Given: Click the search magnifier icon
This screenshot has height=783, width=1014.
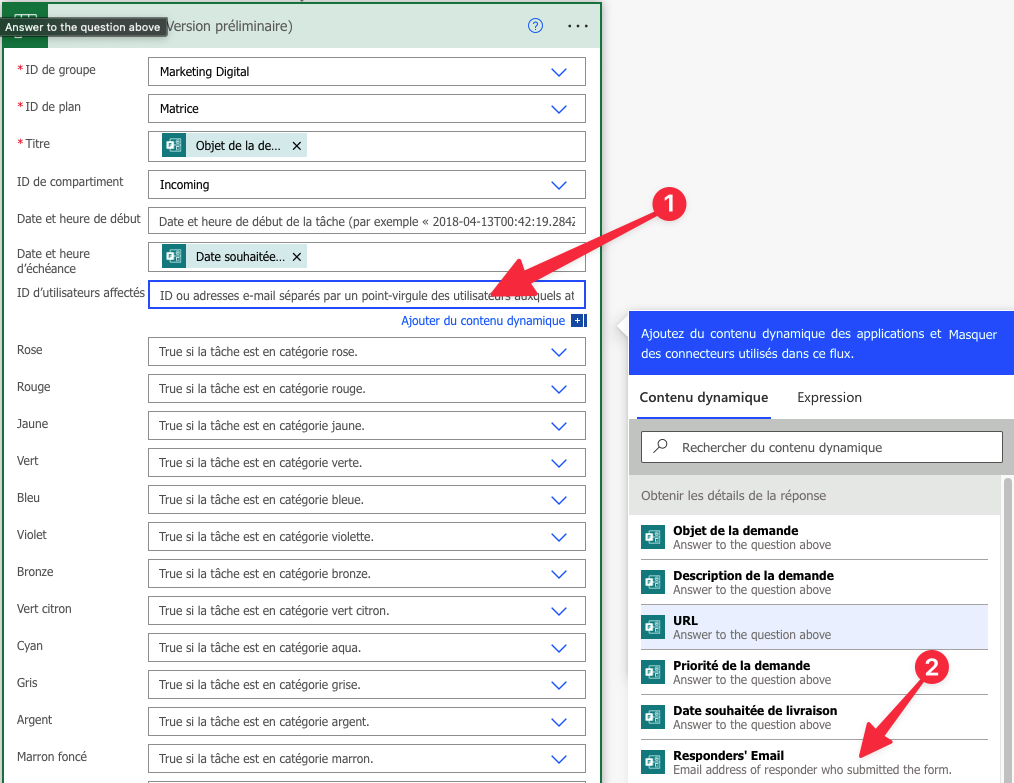Looking at the screenshot, I should 660,447.
